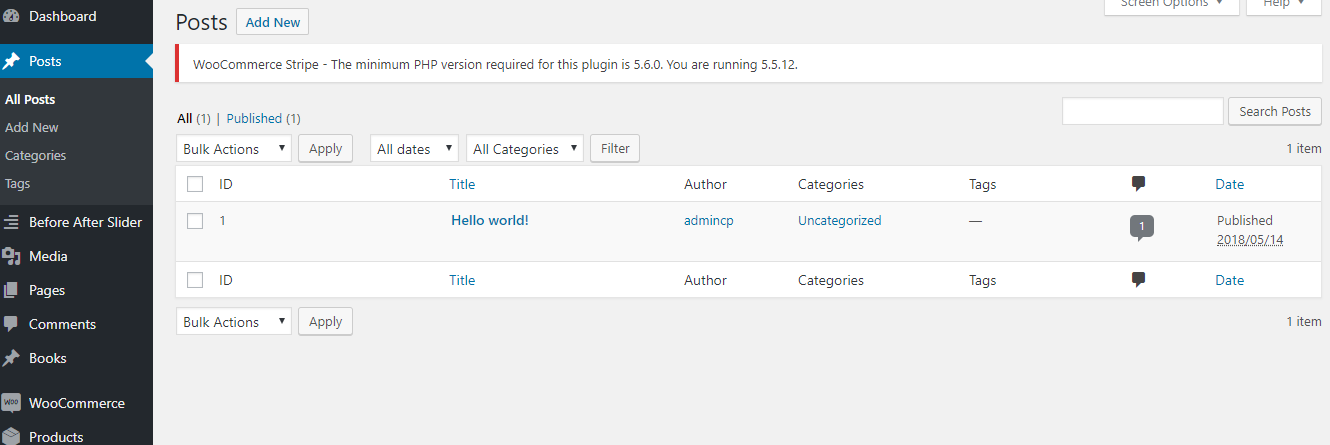Image resolution: width=1330 pixels, height=445 pixels.
Task: Open the comment count bubble for Hello world!
Action: point(1142,228)
